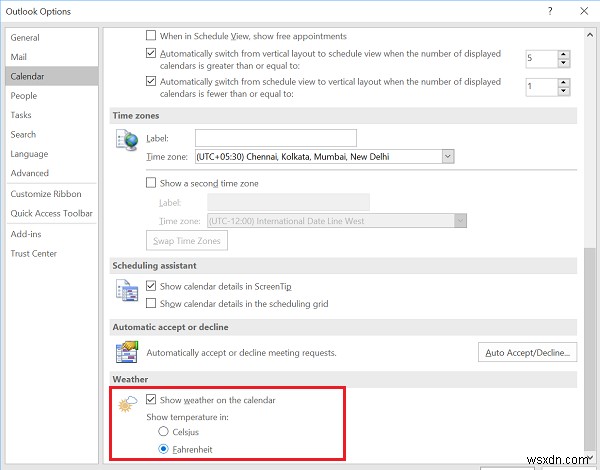Uncheck Show weather on the calendar
The width and height of the screenshot is (600, 470).
pyautogui.click(x=152, y=400)
